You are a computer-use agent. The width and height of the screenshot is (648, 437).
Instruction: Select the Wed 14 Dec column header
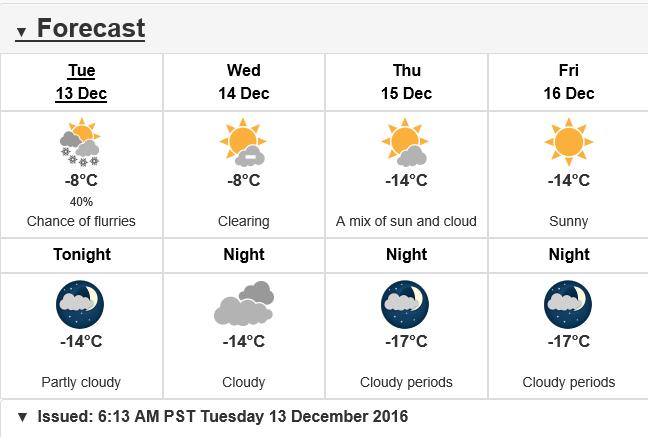click(x=244, y=82)
